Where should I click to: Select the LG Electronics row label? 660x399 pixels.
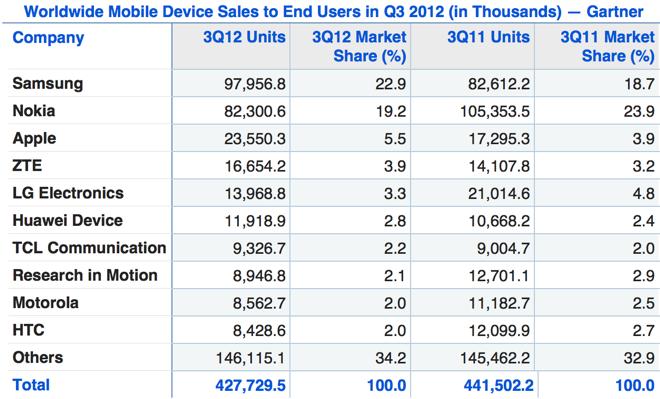click(x=68, y=193)
